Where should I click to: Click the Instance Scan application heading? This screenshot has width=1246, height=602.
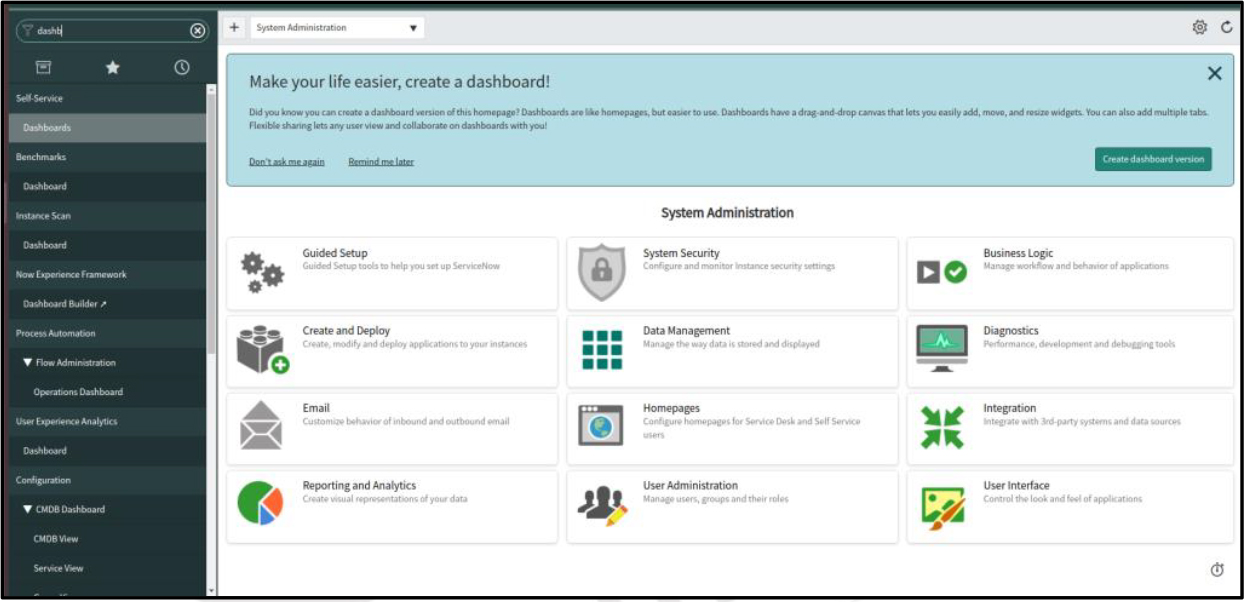108,216
